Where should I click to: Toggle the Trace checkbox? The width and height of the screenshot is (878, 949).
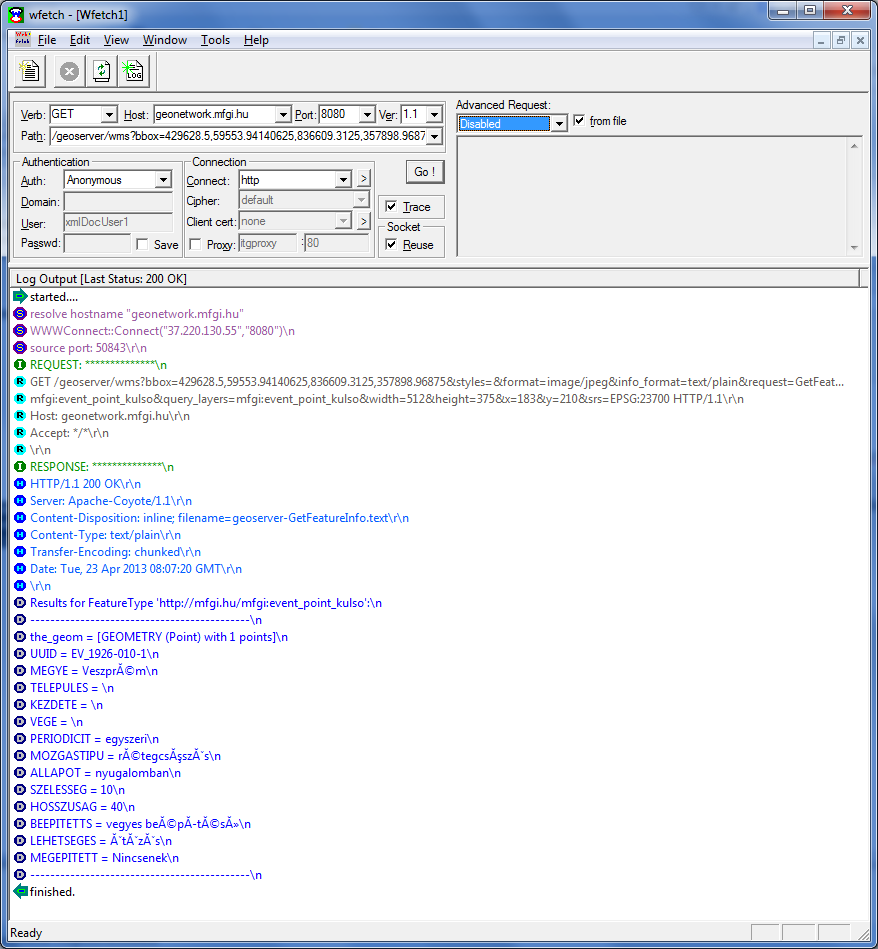coord(391,206)
